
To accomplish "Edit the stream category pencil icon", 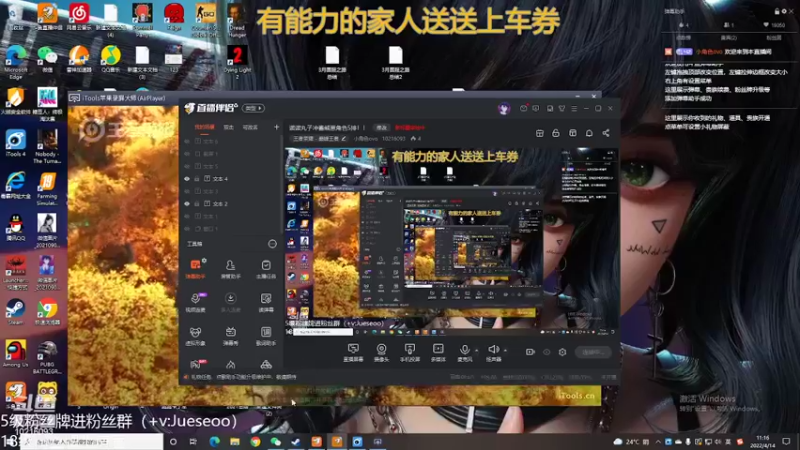I will (x=344, y=139).
